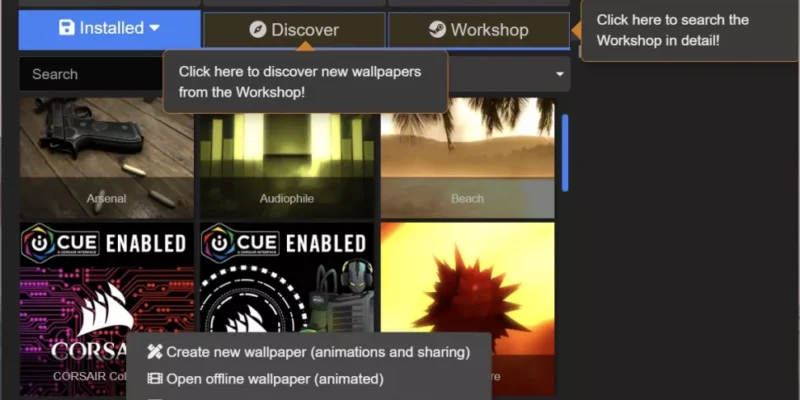Image resolution: width=800 pixels, height=400 pixels.
Task: Expand the Installed dropdown caret
Action: coord(154,29)
